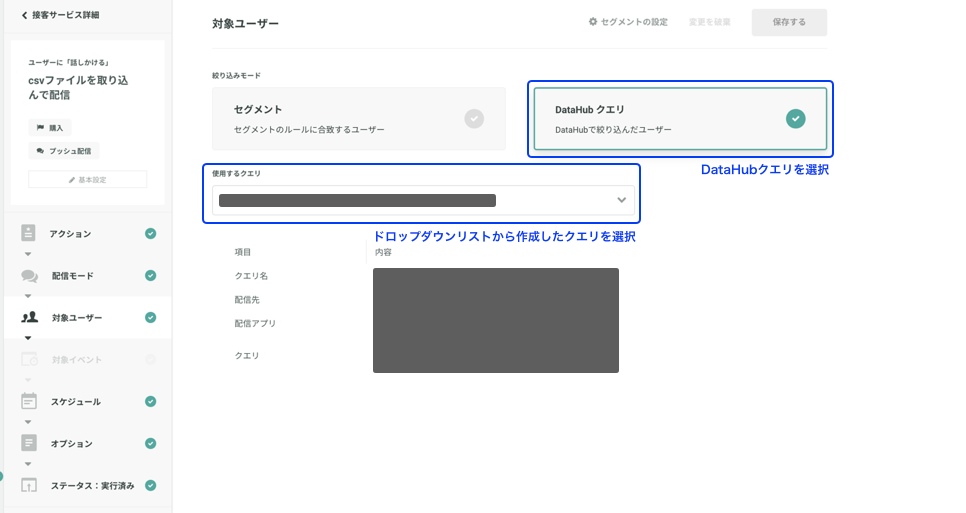Click ユーザーに「話しかける」 subtitle text
This screenshot has width=966, height=513.
pyautogui.click(x=69, y=63)
